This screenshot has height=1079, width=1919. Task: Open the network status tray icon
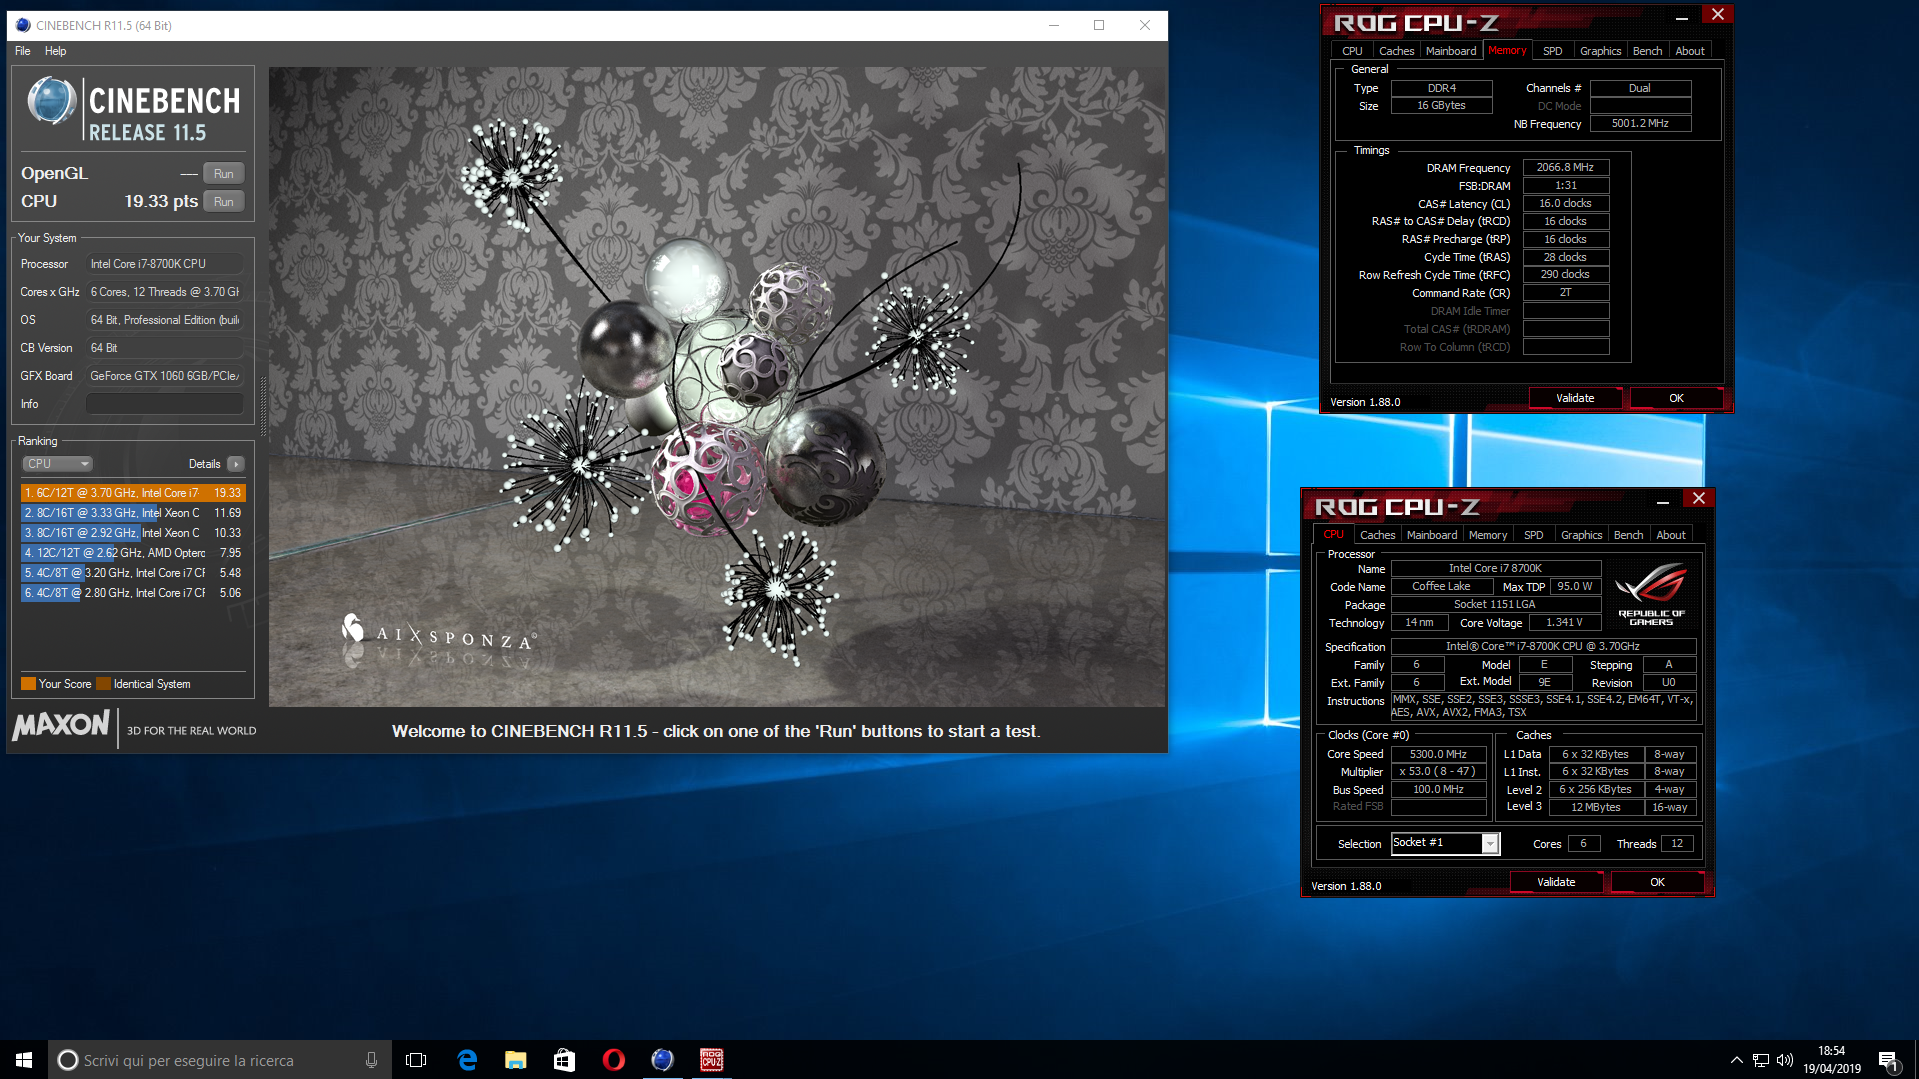click(x=1760, y=1060)
